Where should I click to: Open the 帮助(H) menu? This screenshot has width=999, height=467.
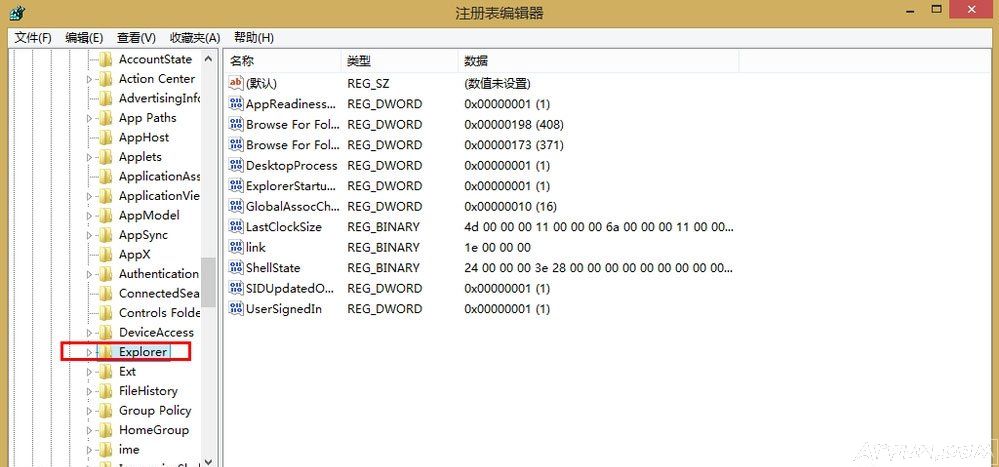pyautogui.click(x=254, y=38)
